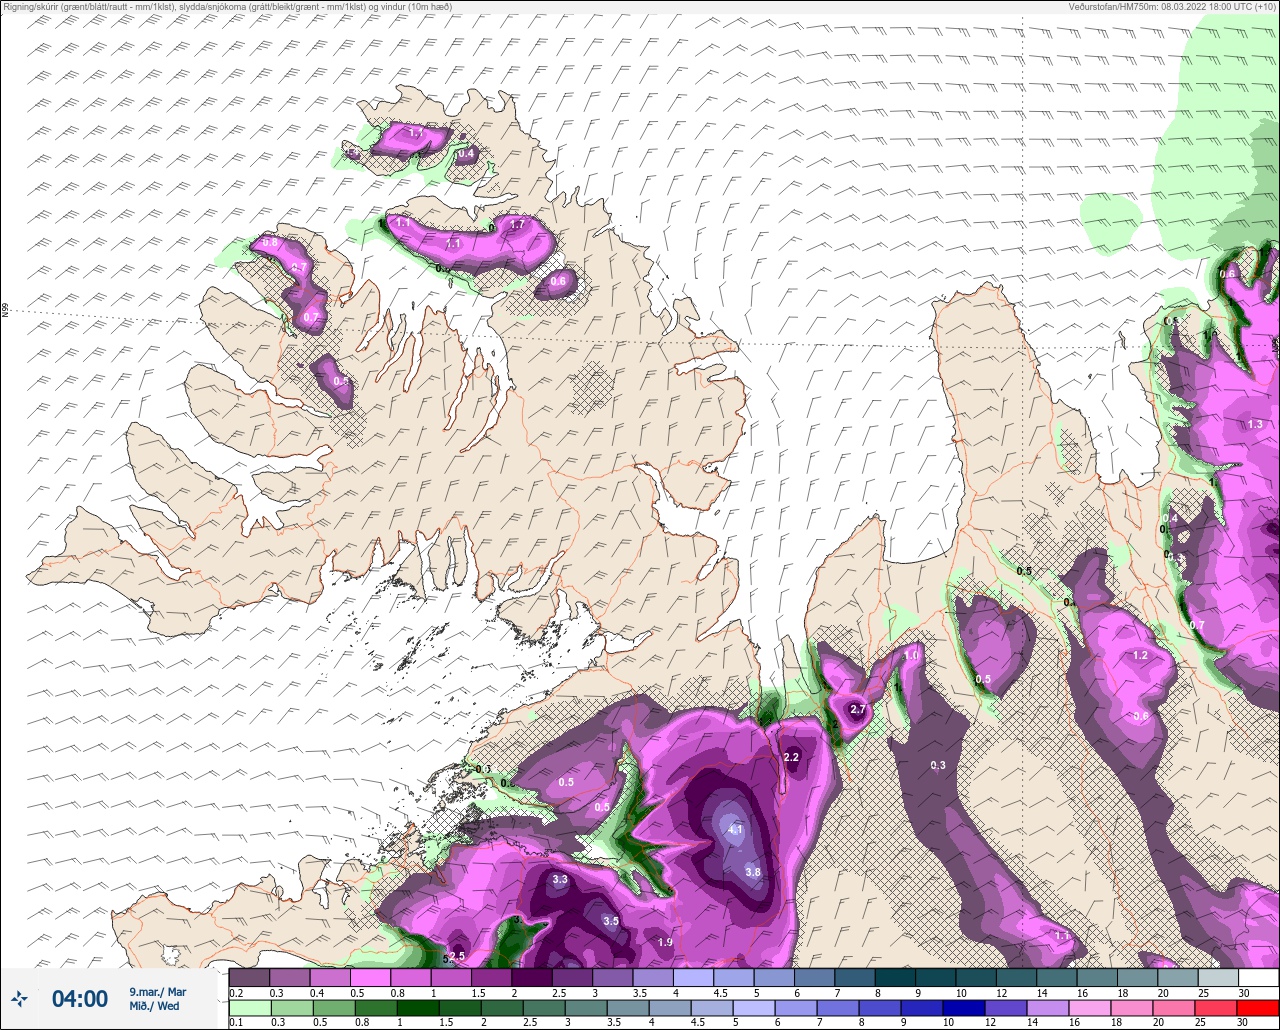This screenshot has width=1280, height=1030.
Task: Click the darkest purple 2 swatch in the upper legend row
Action: click(531, 977)
